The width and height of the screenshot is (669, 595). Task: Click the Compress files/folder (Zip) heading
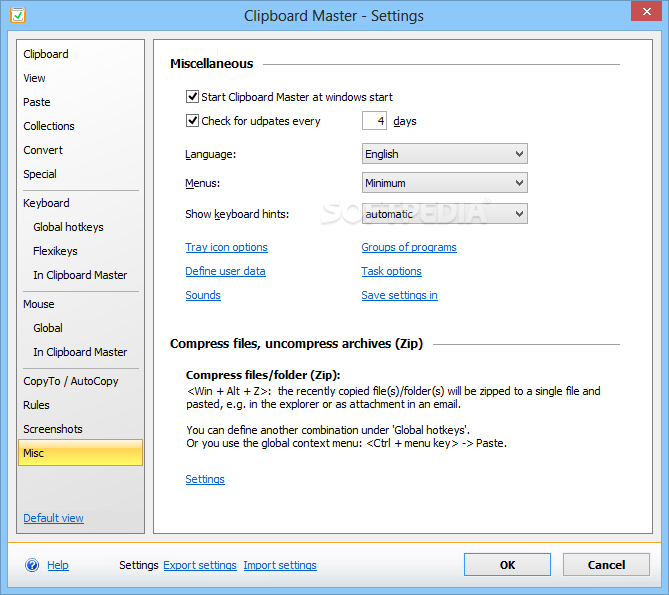[263, 375]
